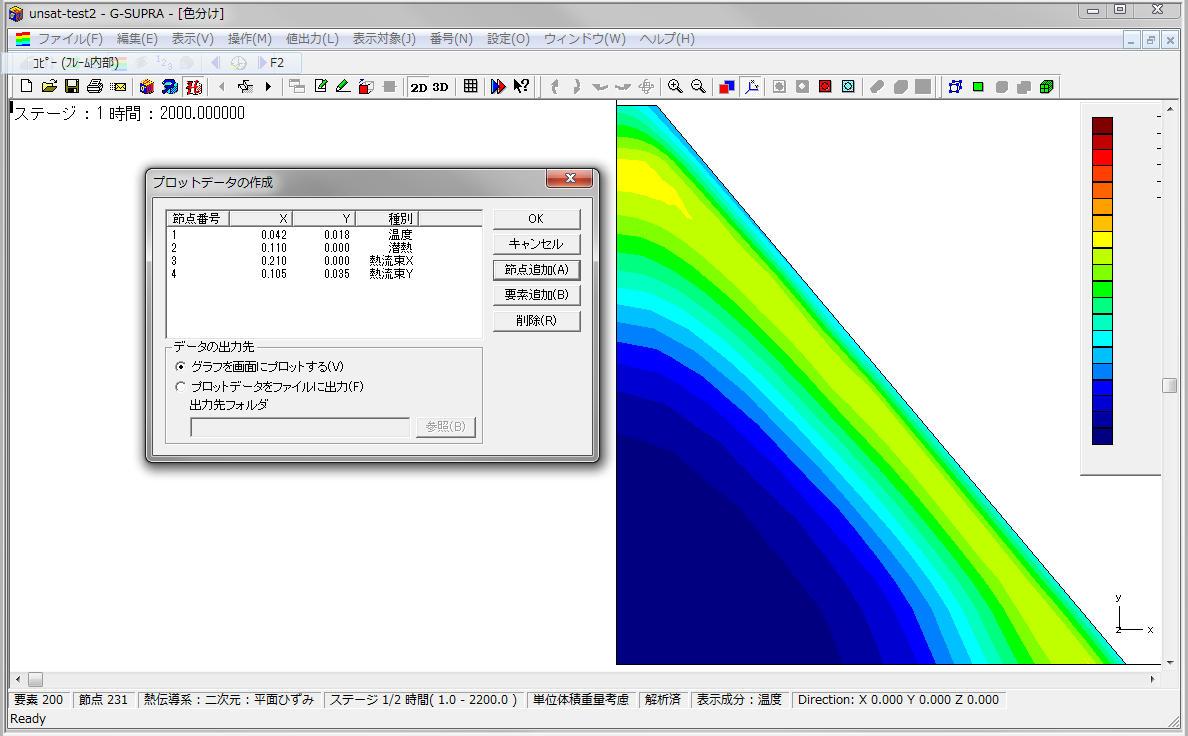Click the 要素追加(B) button

[536, 295]
